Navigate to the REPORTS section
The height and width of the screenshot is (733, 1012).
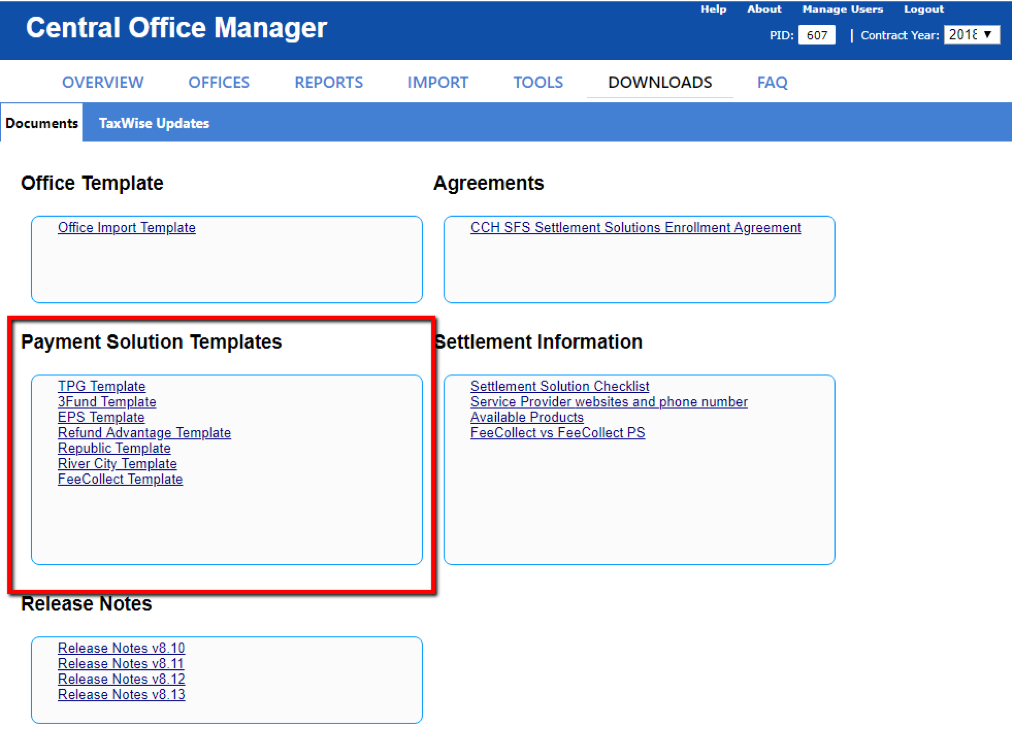(328, 83)
